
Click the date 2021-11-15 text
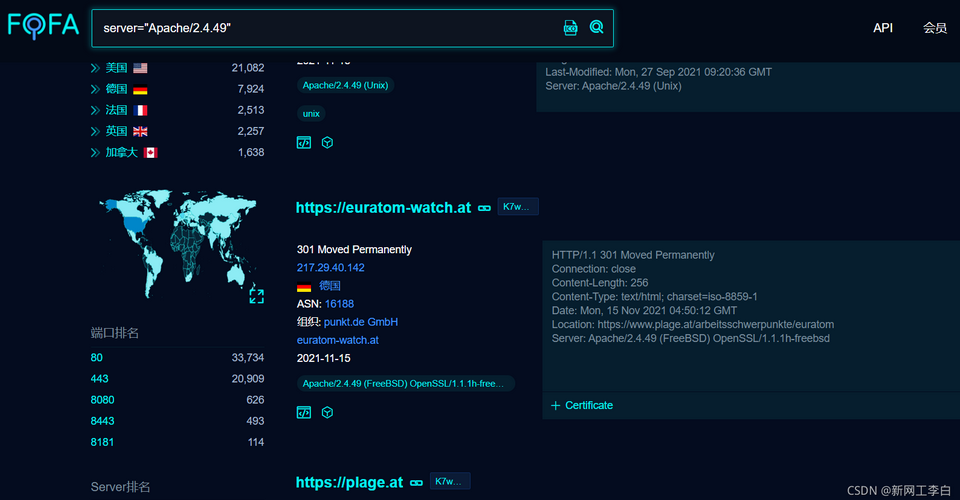pyautogui.click(x=323, y=359)
